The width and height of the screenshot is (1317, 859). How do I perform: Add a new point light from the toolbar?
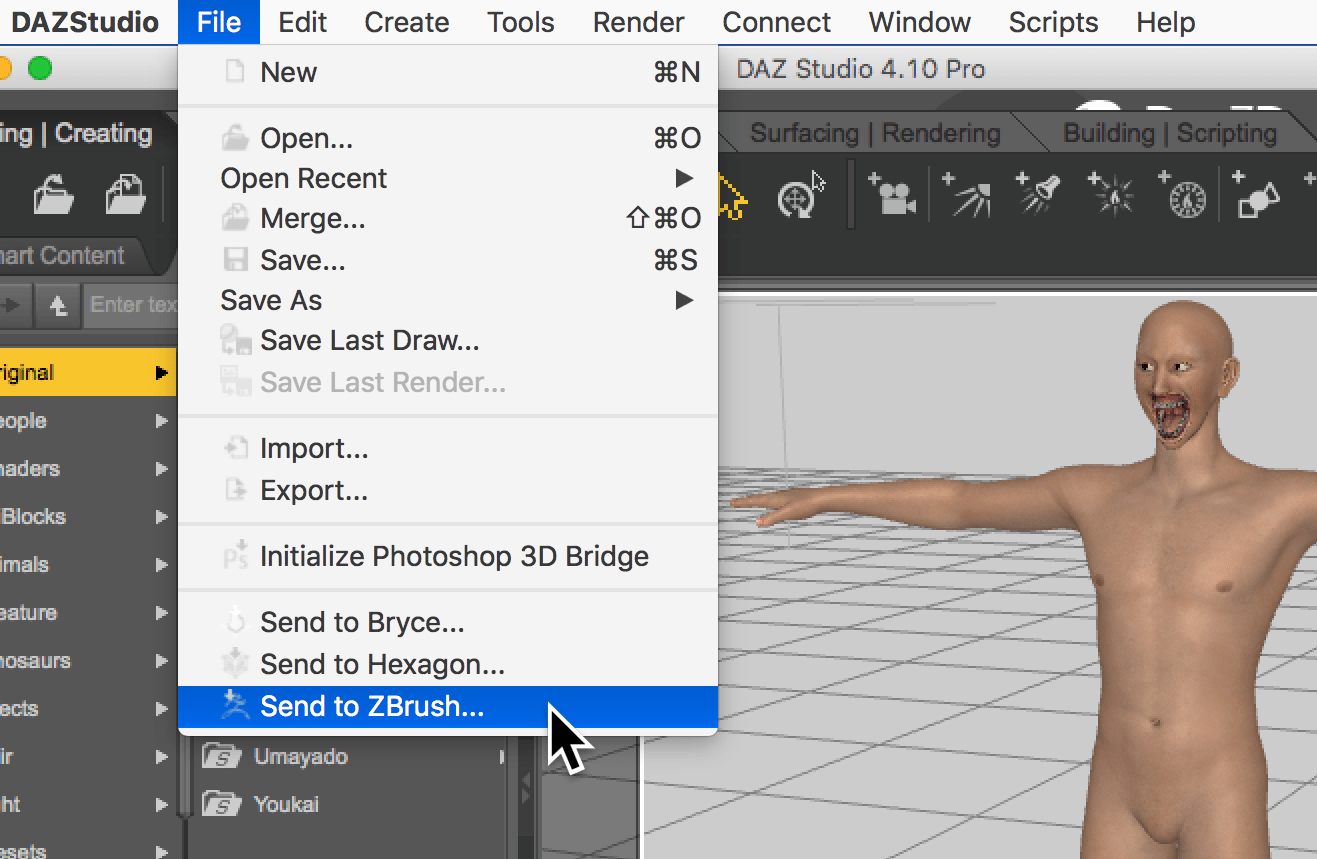point(1112,194)
